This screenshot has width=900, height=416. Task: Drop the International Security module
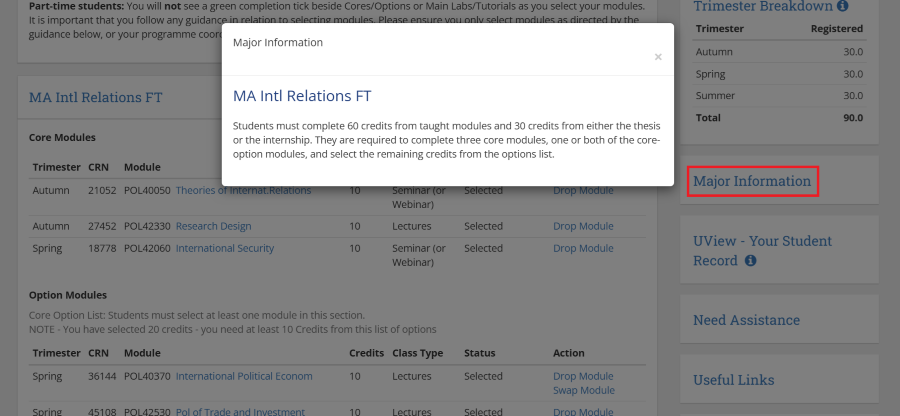583,248
